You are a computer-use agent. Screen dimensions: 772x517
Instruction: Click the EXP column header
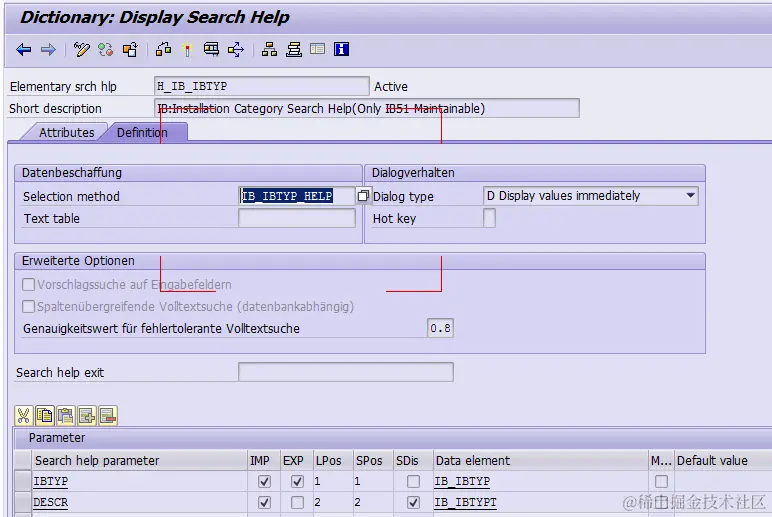pos(296,460)
